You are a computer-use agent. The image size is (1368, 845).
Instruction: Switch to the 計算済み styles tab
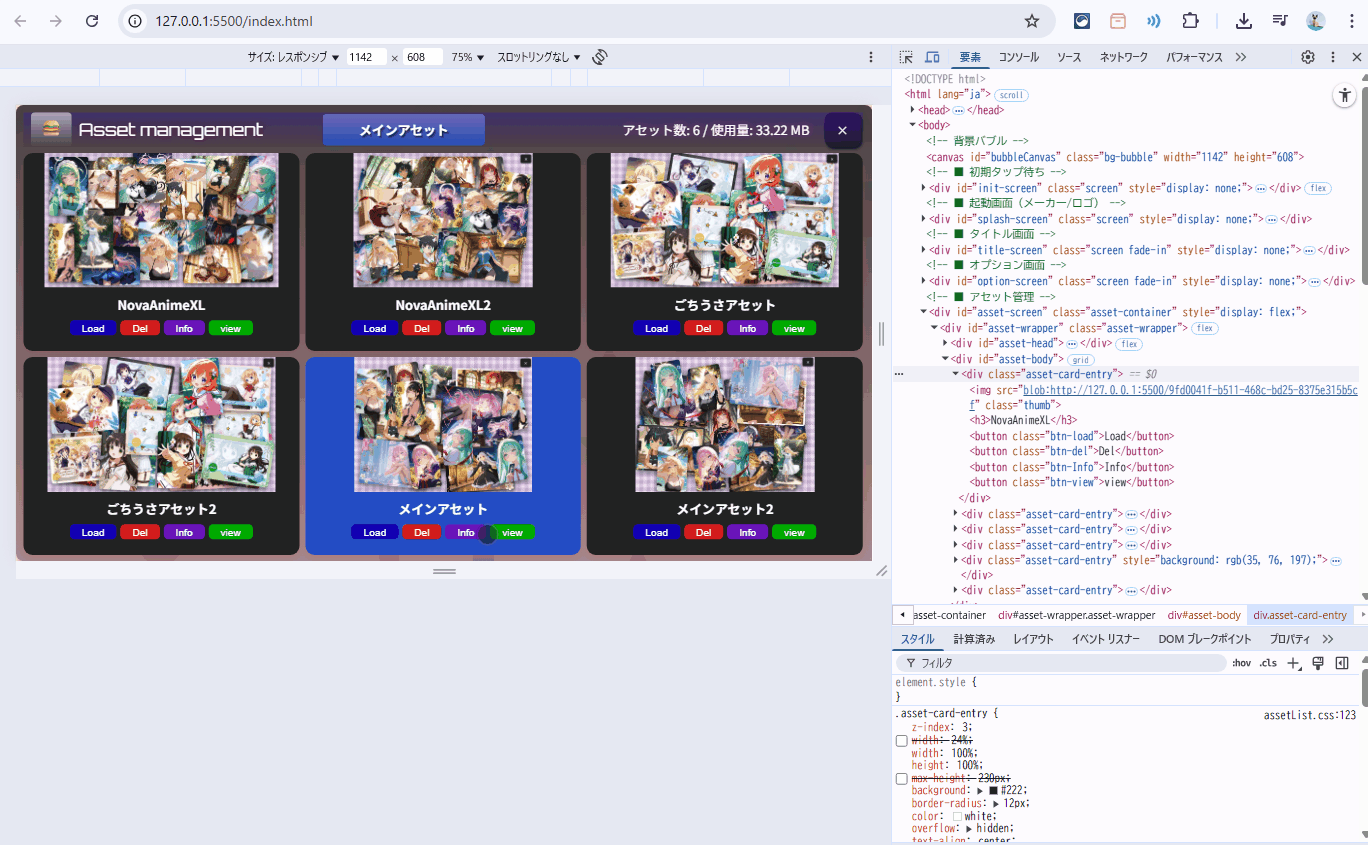click(x=973, y=639)
